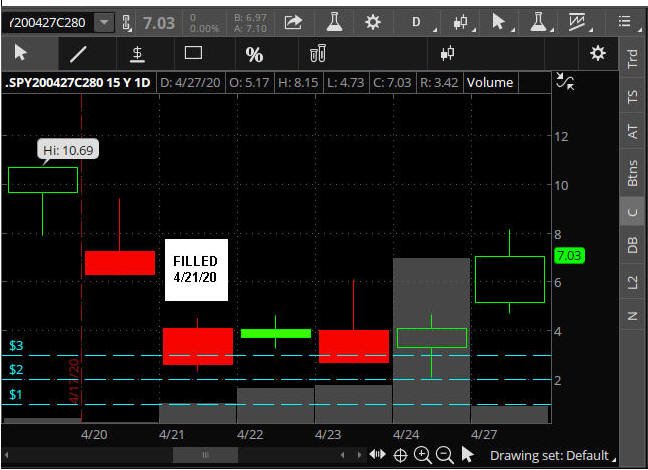Click the 4/24 tall volume bar
Viewport: 648px width, 470px height.
click(431, 341)
